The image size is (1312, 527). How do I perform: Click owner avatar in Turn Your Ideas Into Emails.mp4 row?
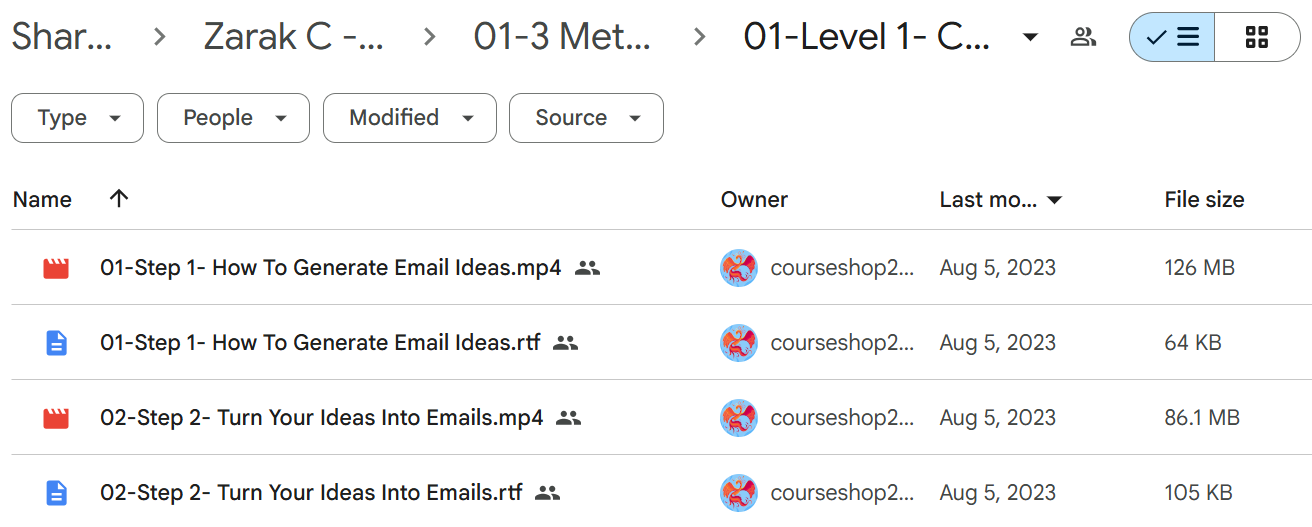click(739, 418)
